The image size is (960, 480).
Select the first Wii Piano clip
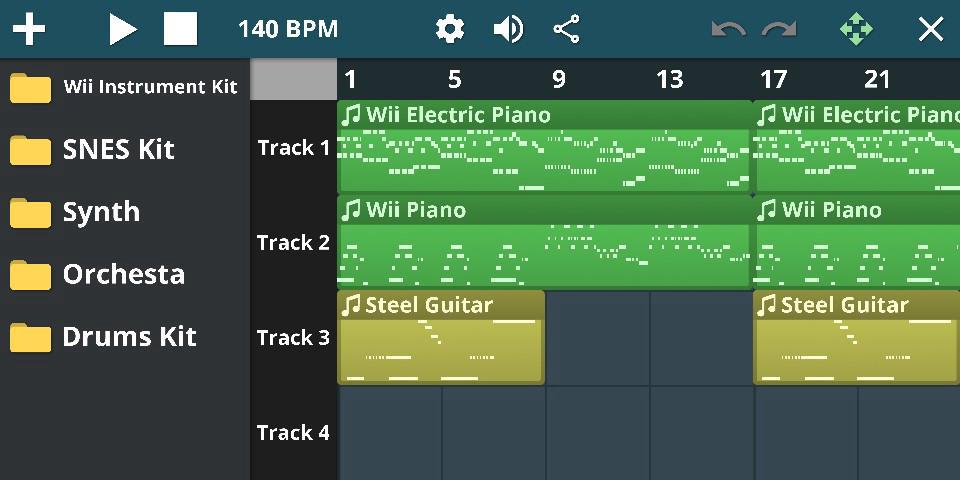pos(543,244)
